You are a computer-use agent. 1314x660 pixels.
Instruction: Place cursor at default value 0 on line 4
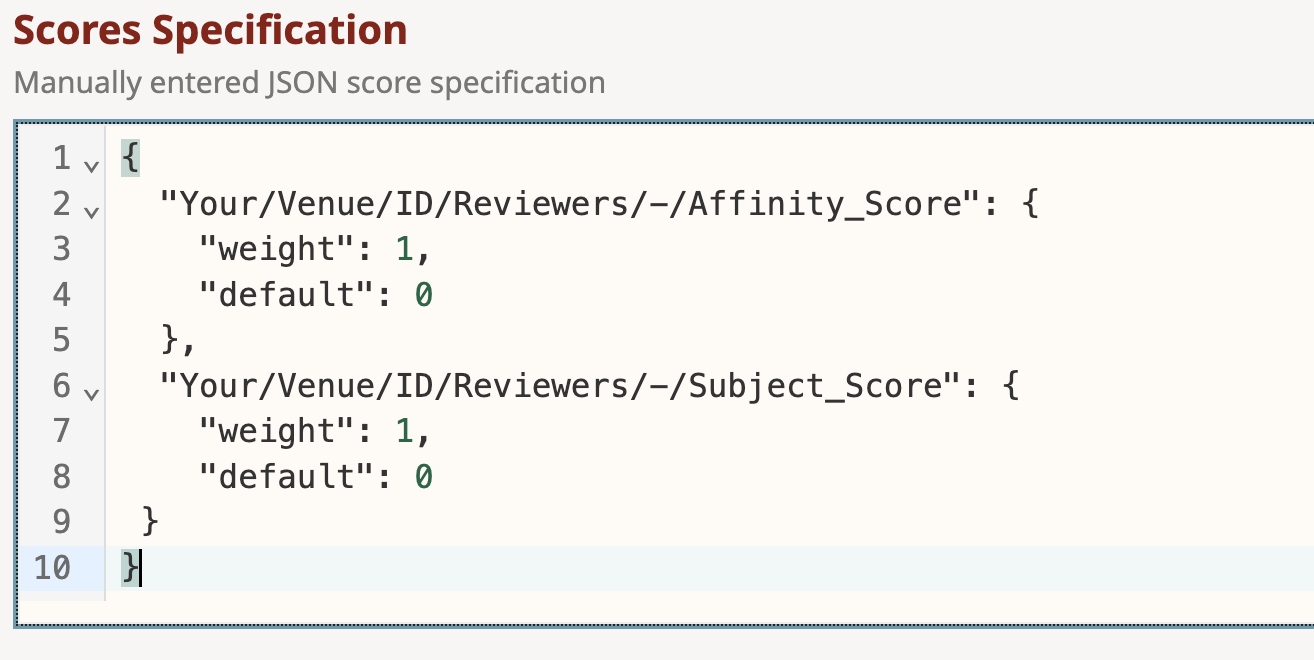(423, 295)
